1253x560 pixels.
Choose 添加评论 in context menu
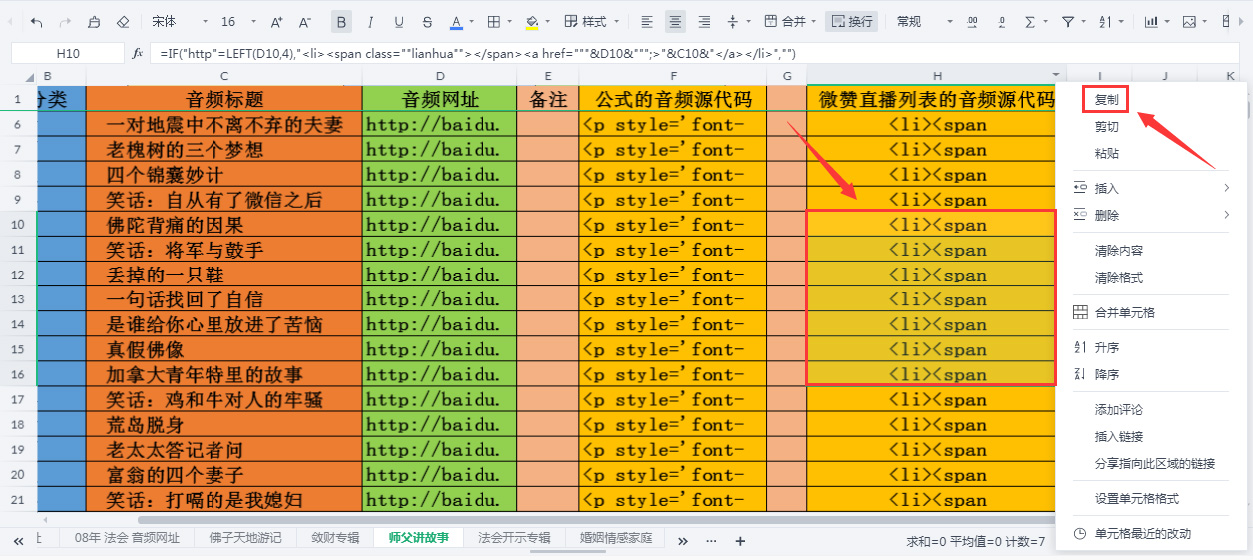click(1119, 409)
